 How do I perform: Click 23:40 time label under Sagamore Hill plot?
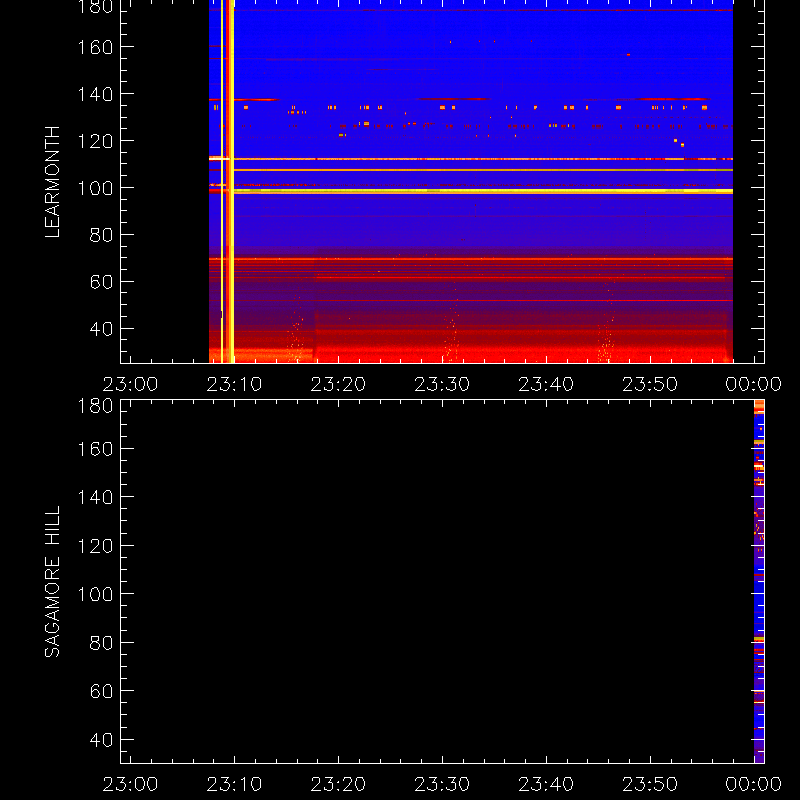click(x=546, y=784)
